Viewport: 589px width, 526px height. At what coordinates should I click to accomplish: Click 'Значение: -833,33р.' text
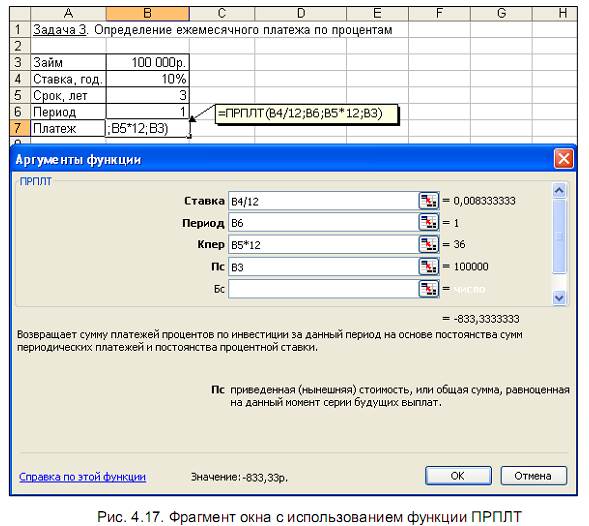pos(239,477)
